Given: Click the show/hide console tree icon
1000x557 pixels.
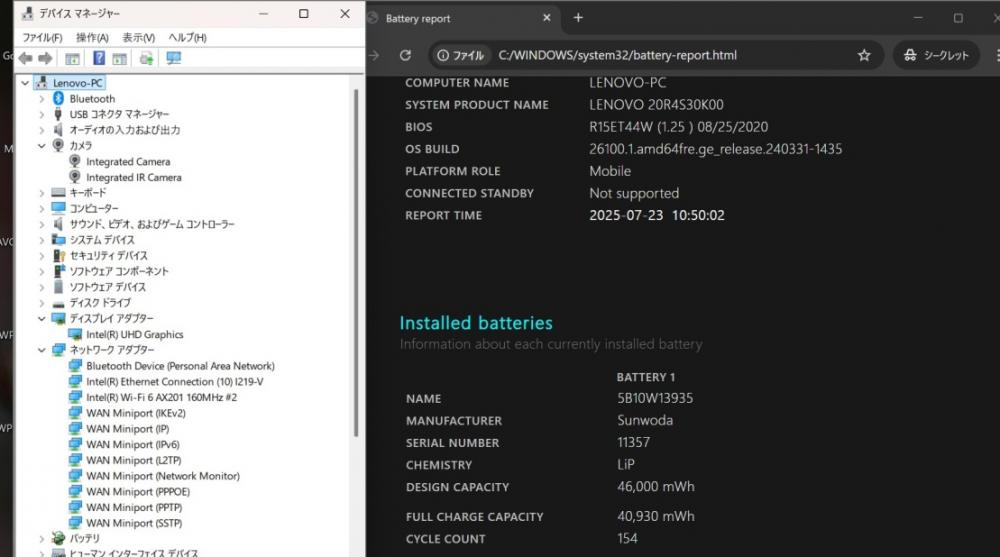Looking at the screenshot, I should (72, 58).
